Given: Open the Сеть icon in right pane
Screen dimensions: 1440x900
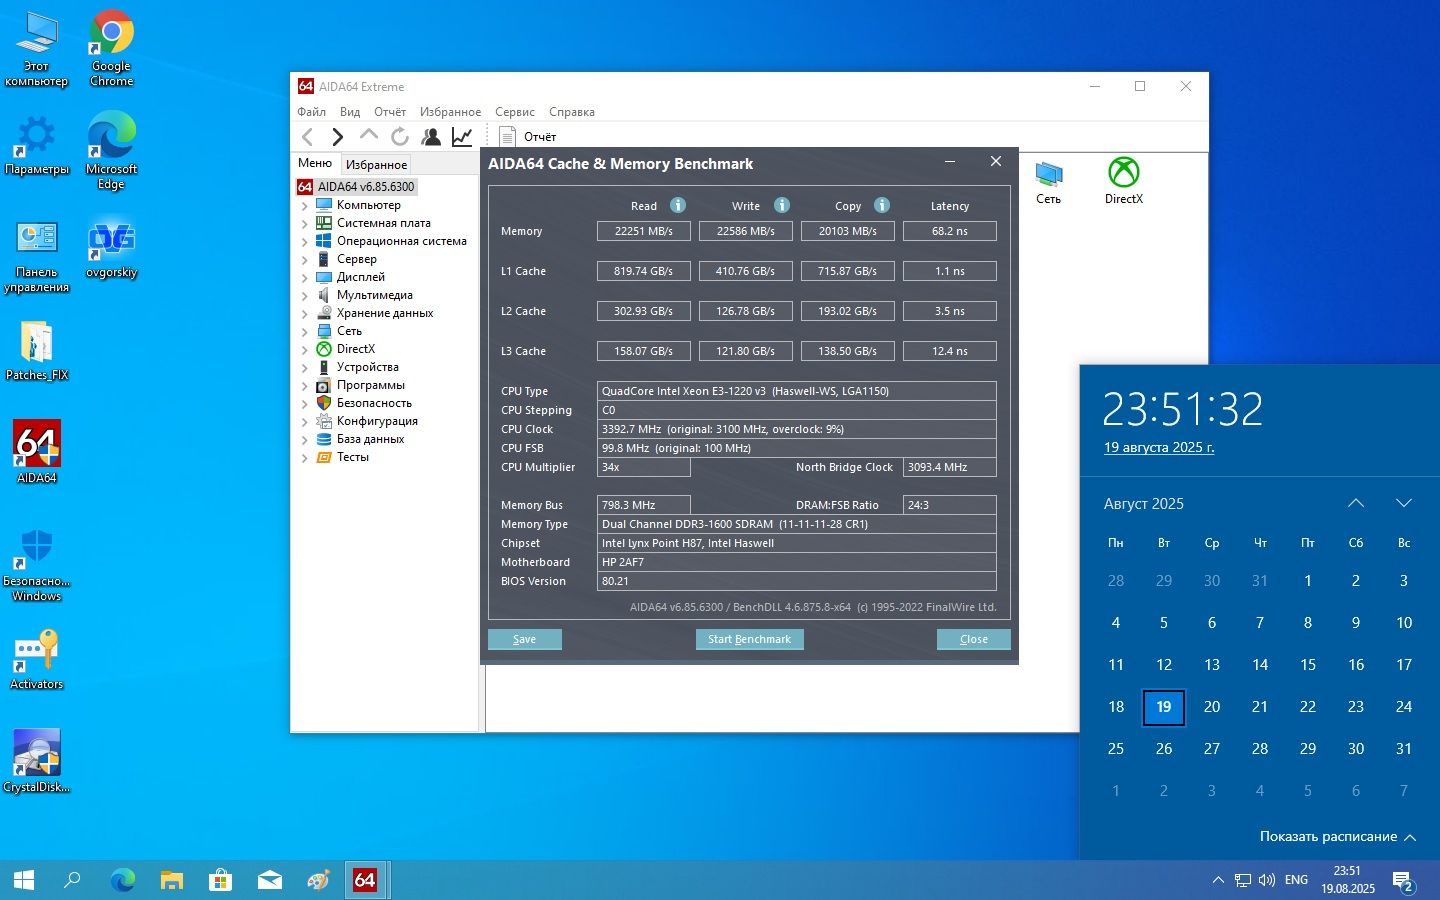Looking at the screenshot, I should tap(1048, 182).
